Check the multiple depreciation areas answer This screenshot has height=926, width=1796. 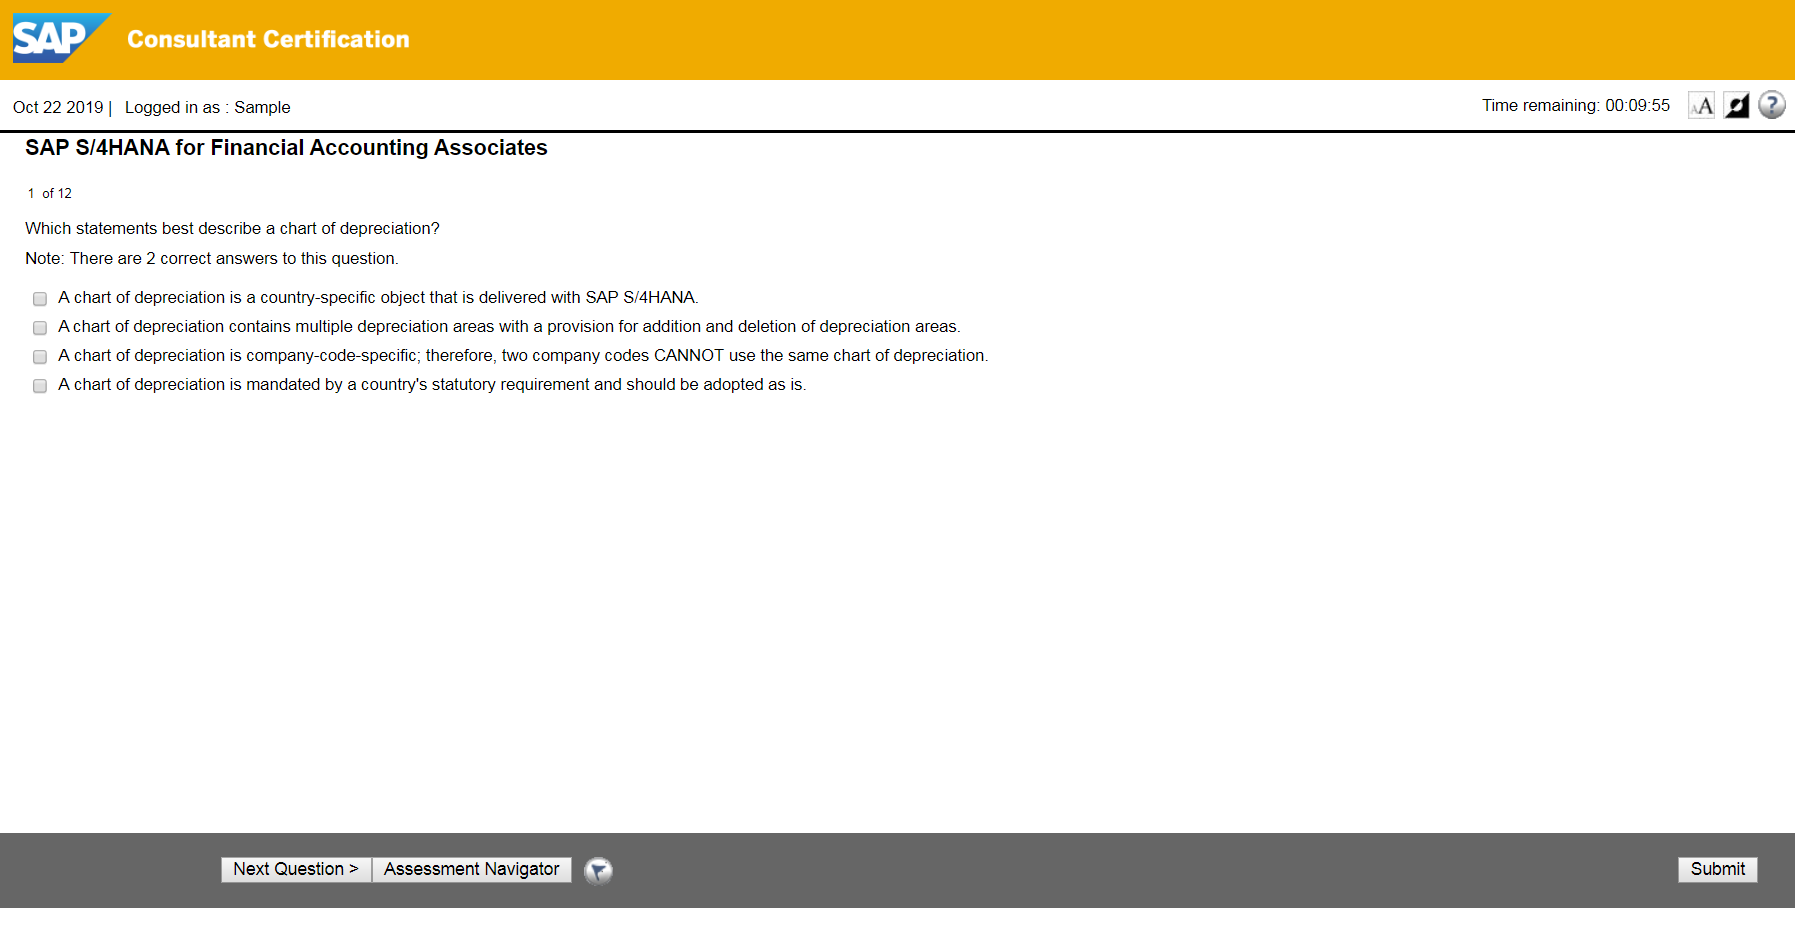(40, 328)
